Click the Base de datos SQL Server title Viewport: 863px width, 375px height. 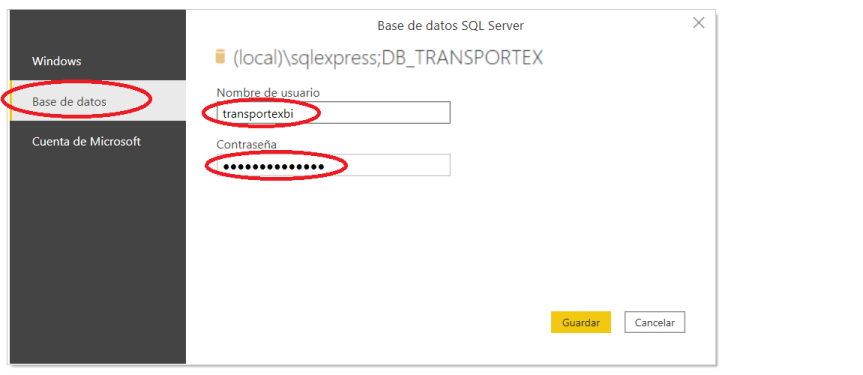(x=451, y=25)
